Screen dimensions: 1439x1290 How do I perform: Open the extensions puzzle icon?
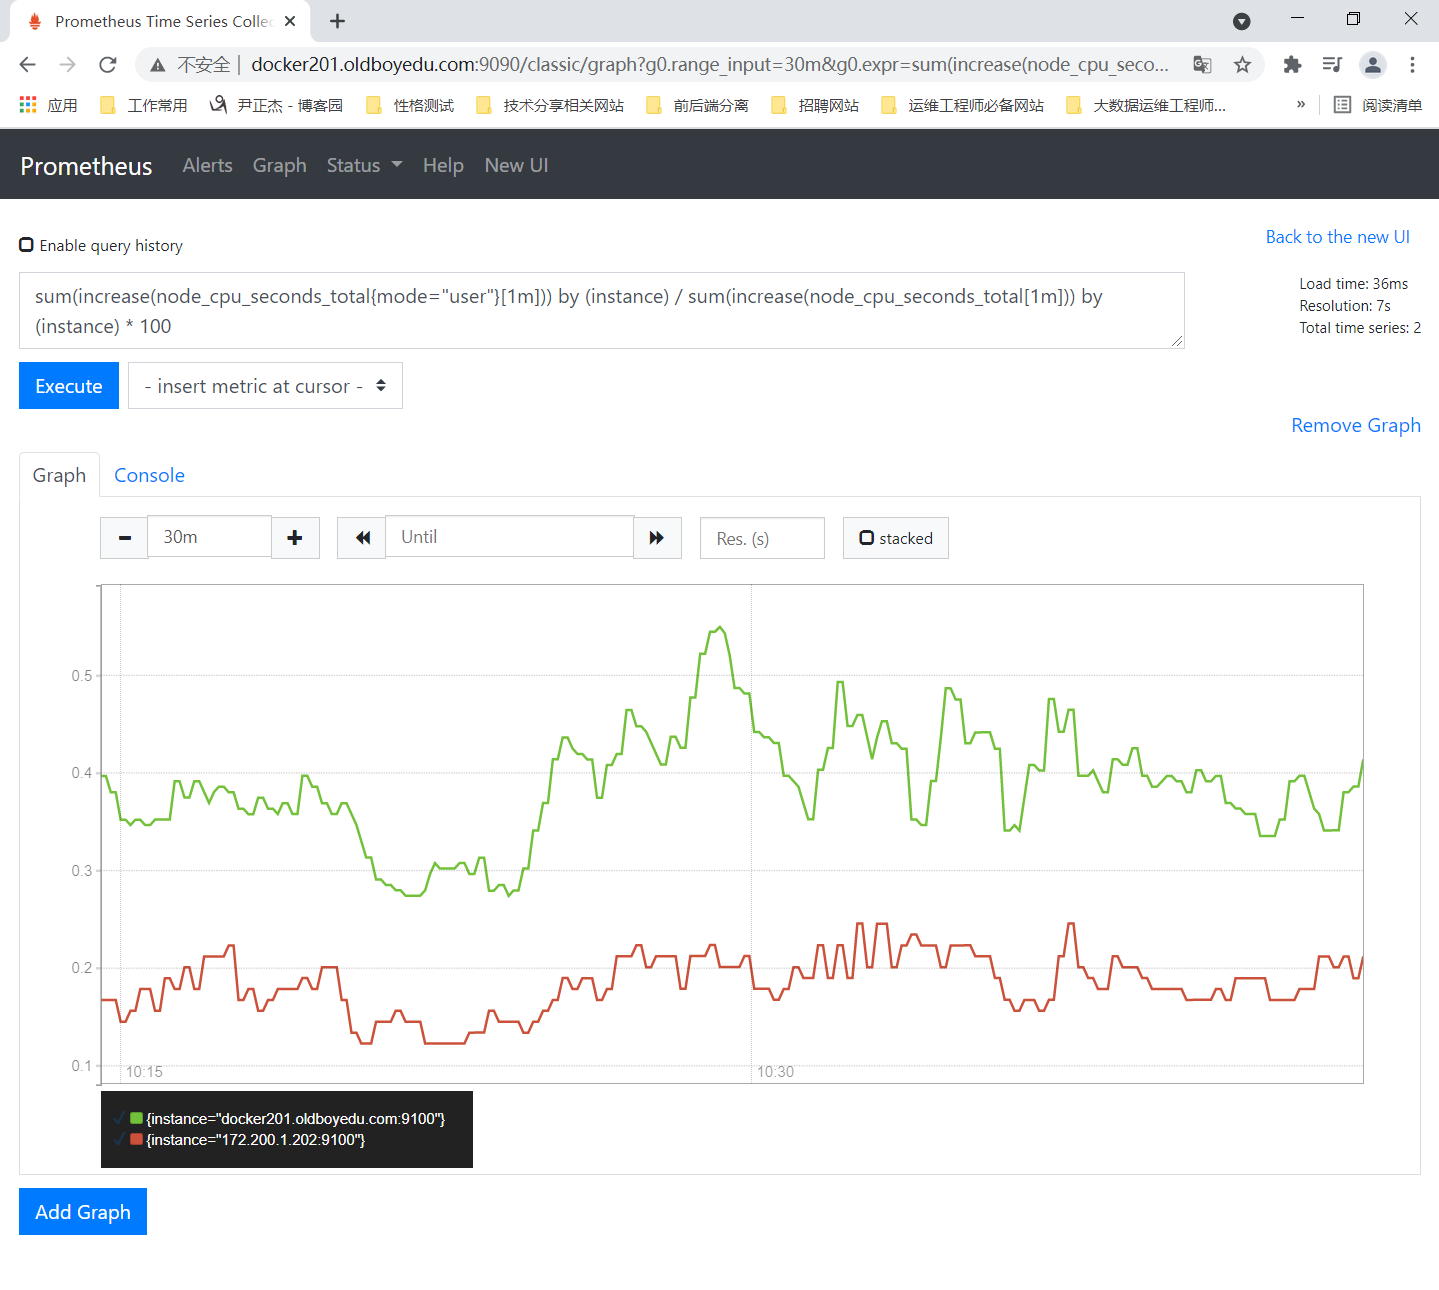[1292, 65]
